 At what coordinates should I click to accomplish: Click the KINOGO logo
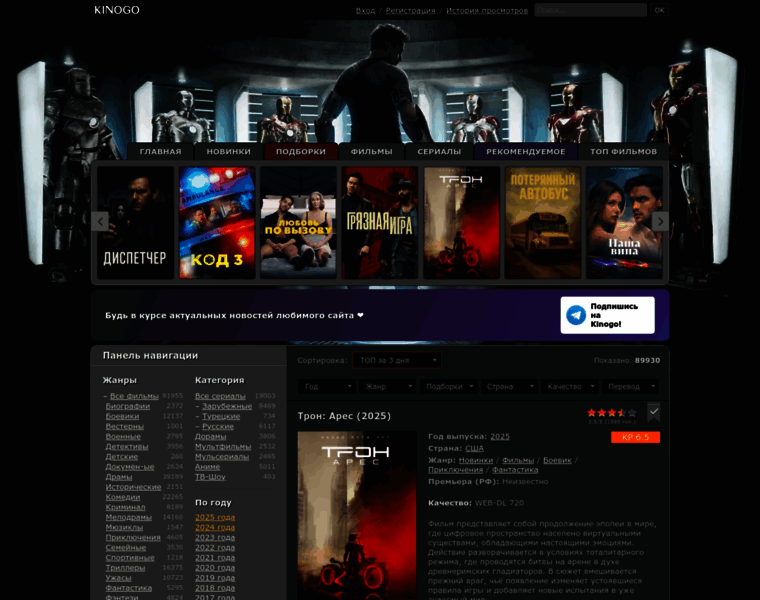click(116, 10)
